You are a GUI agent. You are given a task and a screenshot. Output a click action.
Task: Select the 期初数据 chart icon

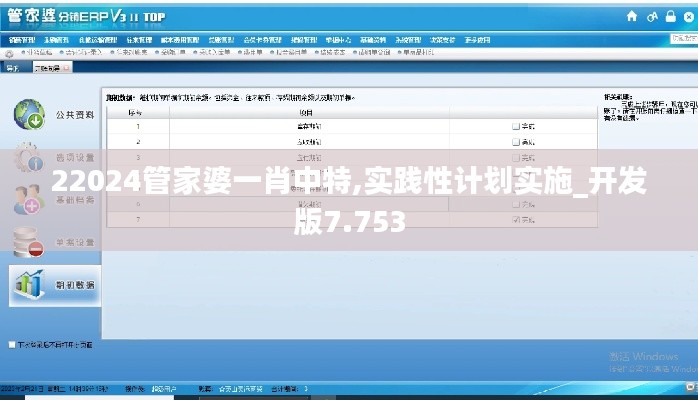tap(29, 285)
